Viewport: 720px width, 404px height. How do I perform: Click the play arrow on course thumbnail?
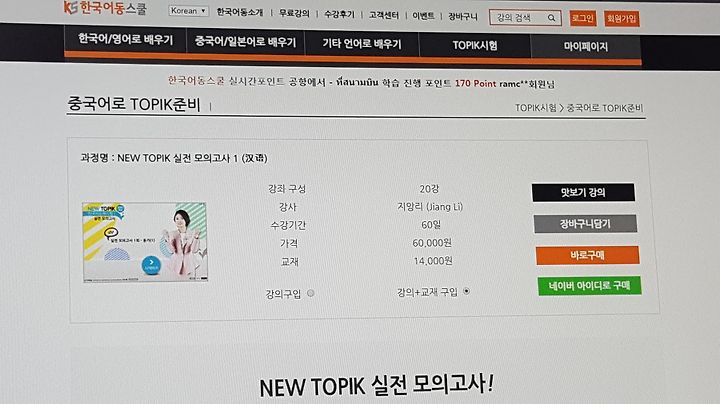tap(151, 265)
